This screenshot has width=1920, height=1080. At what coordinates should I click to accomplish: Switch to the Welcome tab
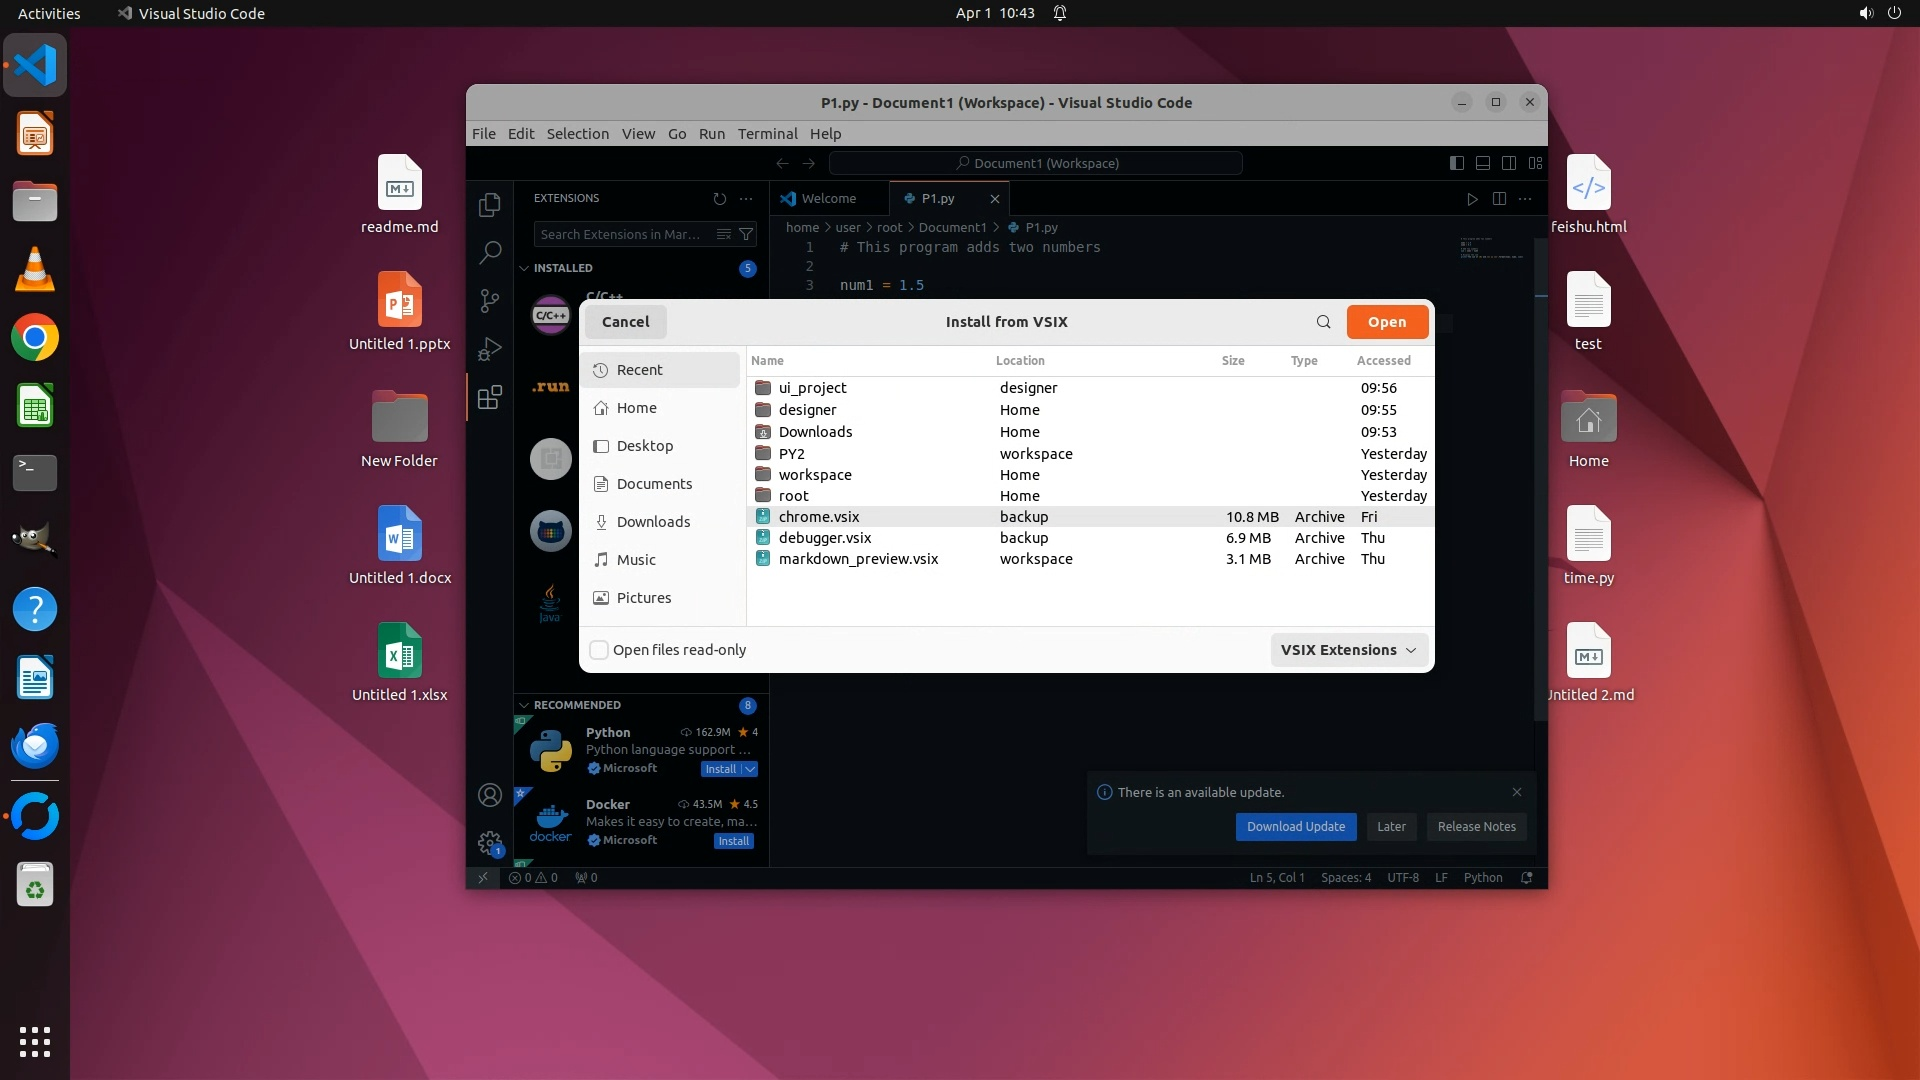click(828, 199)
